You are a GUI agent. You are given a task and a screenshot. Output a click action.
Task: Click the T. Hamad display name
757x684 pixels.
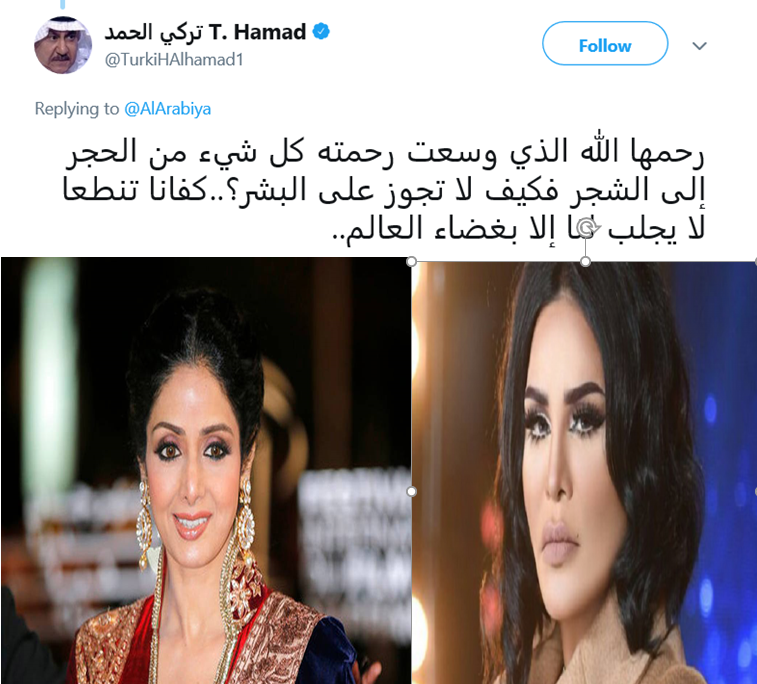[257, 32]
